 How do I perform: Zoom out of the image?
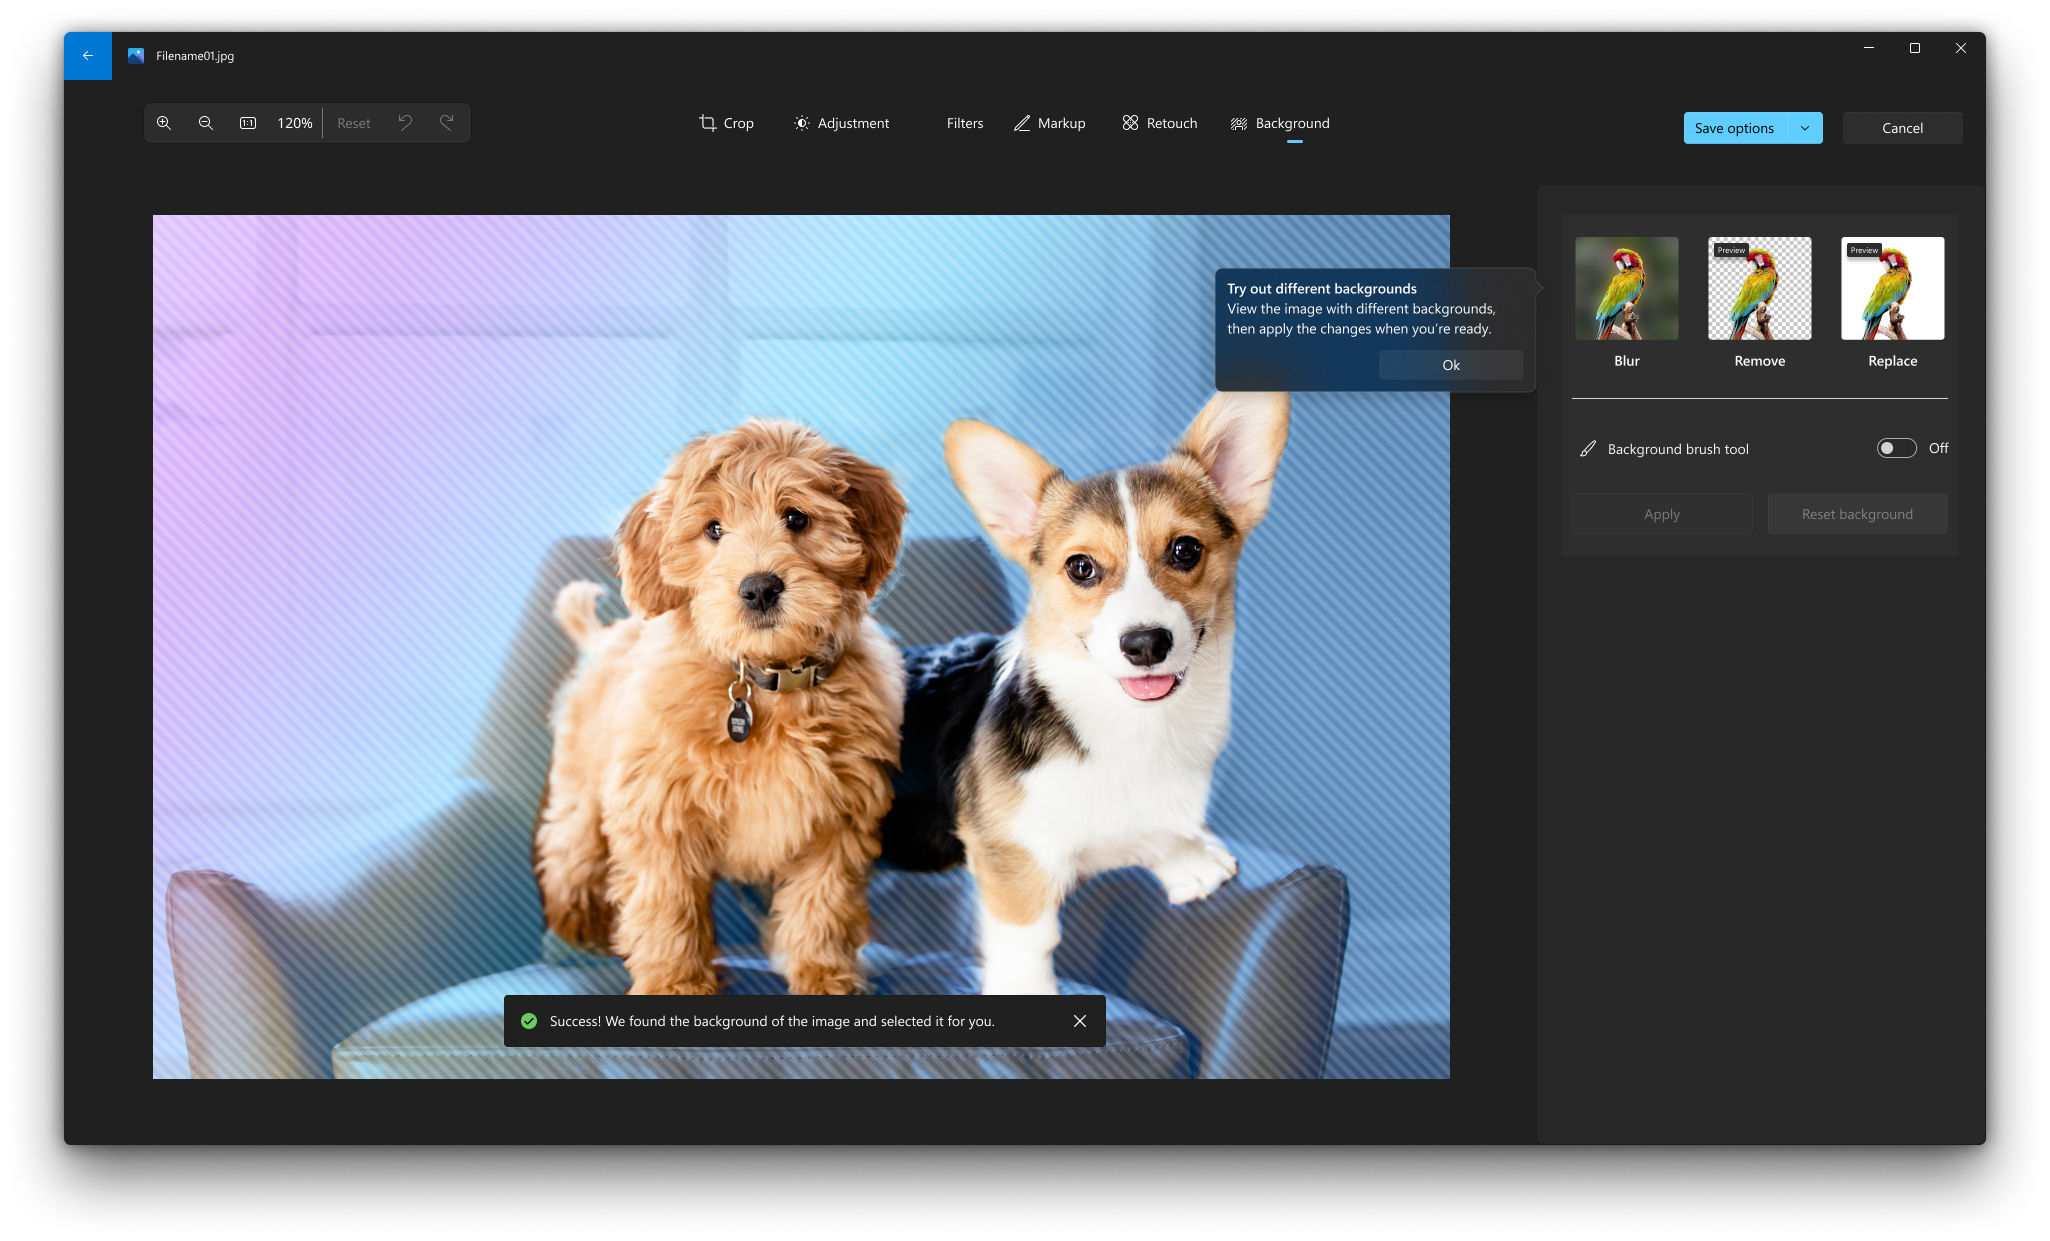tap(206, 123)
